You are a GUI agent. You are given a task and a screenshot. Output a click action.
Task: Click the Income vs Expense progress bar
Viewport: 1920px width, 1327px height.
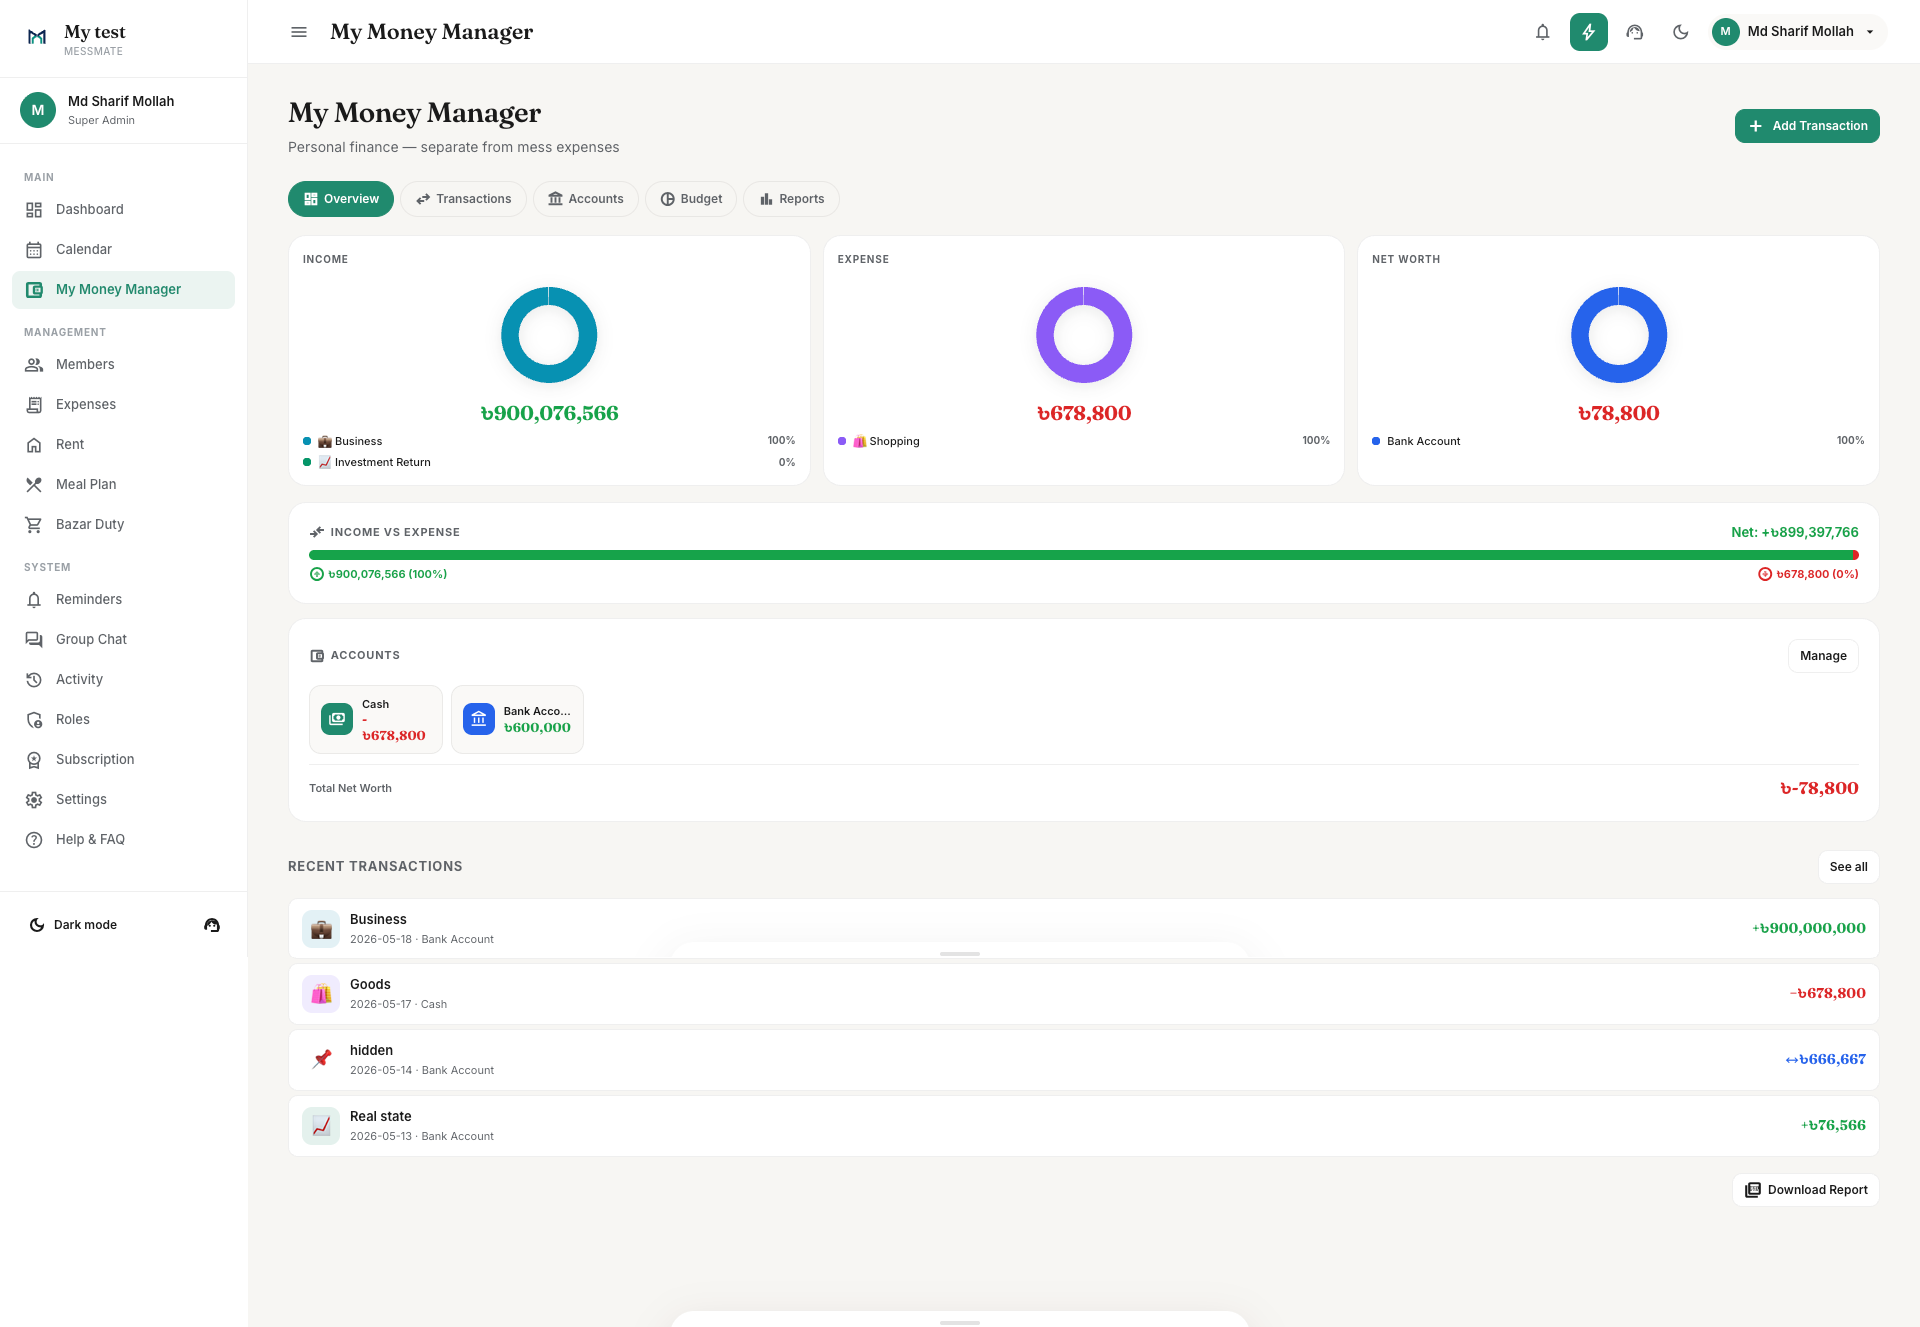coord(1084,555)
